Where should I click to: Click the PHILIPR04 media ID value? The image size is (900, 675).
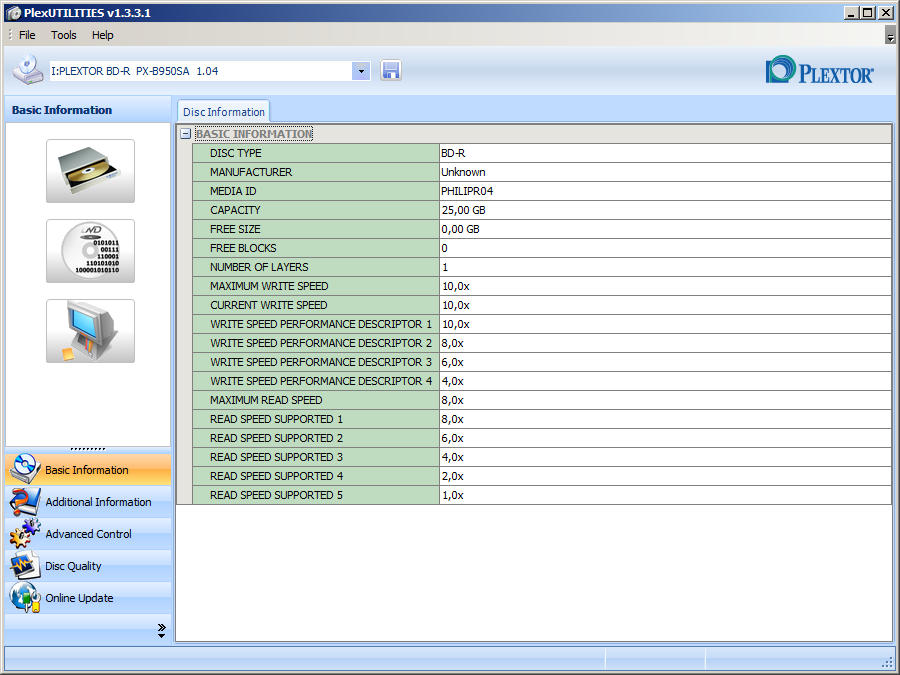click(x=467, y=191)
